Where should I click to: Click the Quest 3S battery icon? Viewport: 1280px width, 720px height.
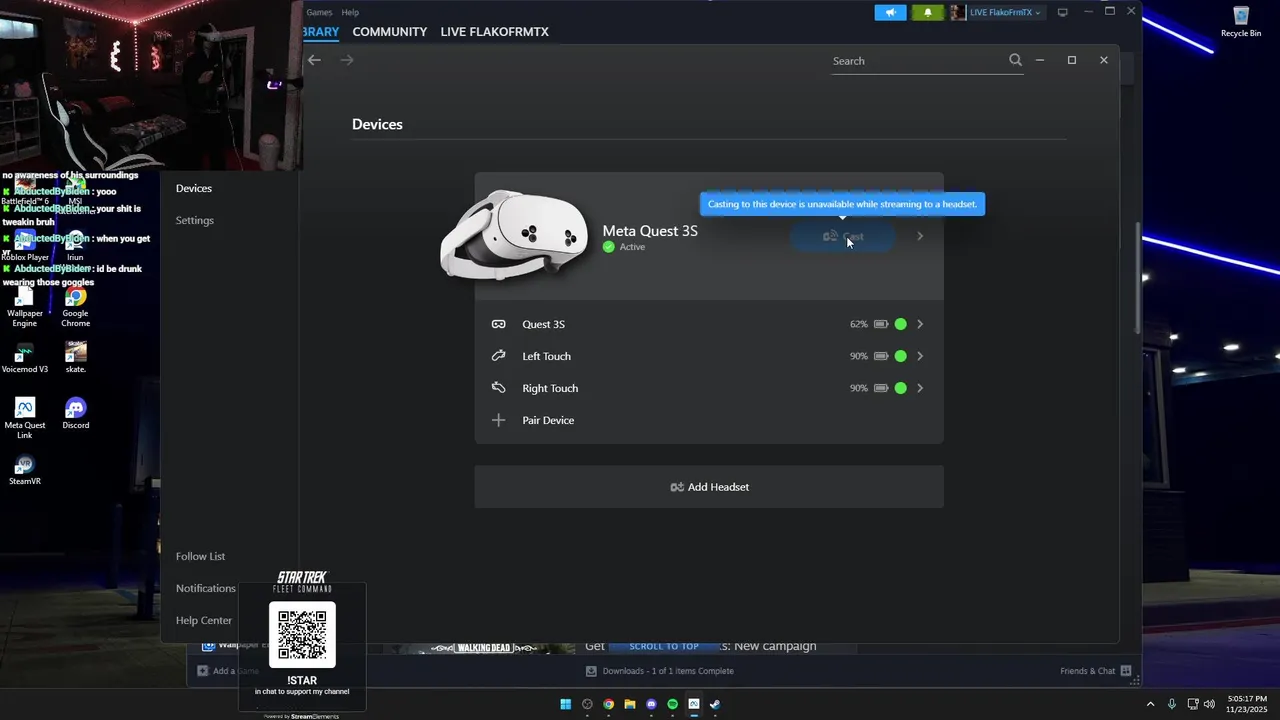pos(881,324)
